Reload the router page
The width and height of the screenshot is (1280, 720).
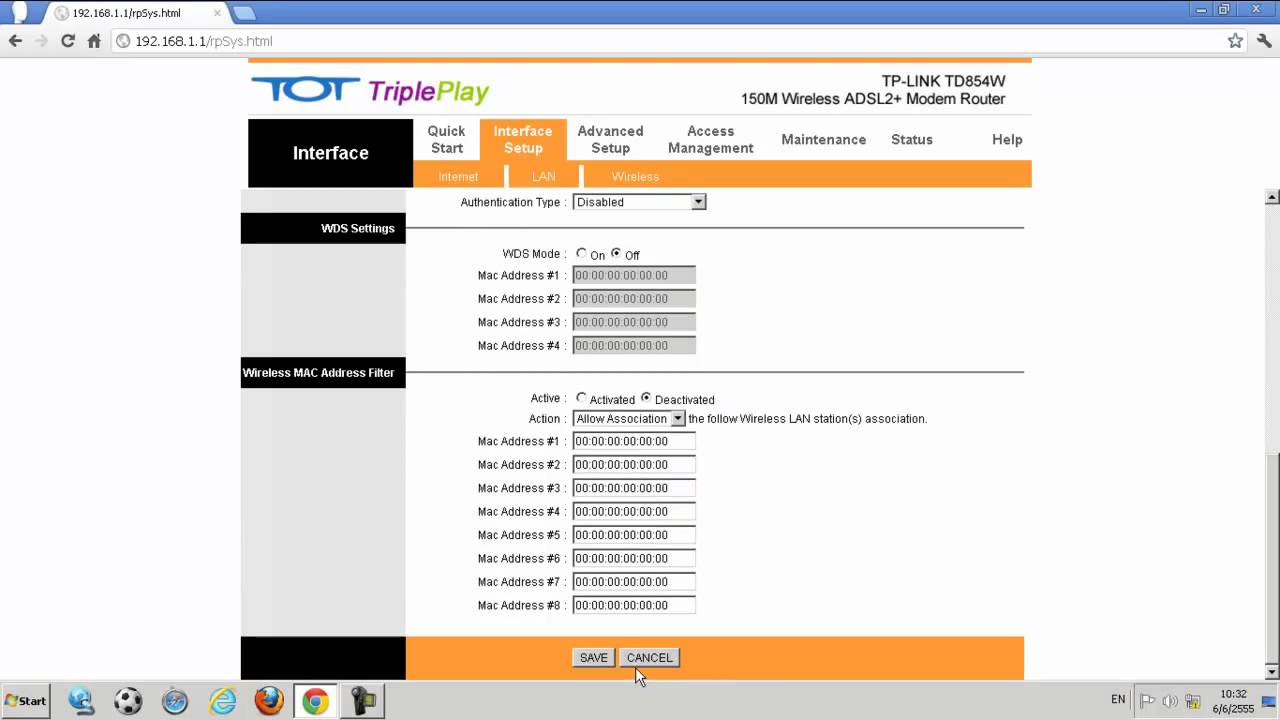click(68, 41)
